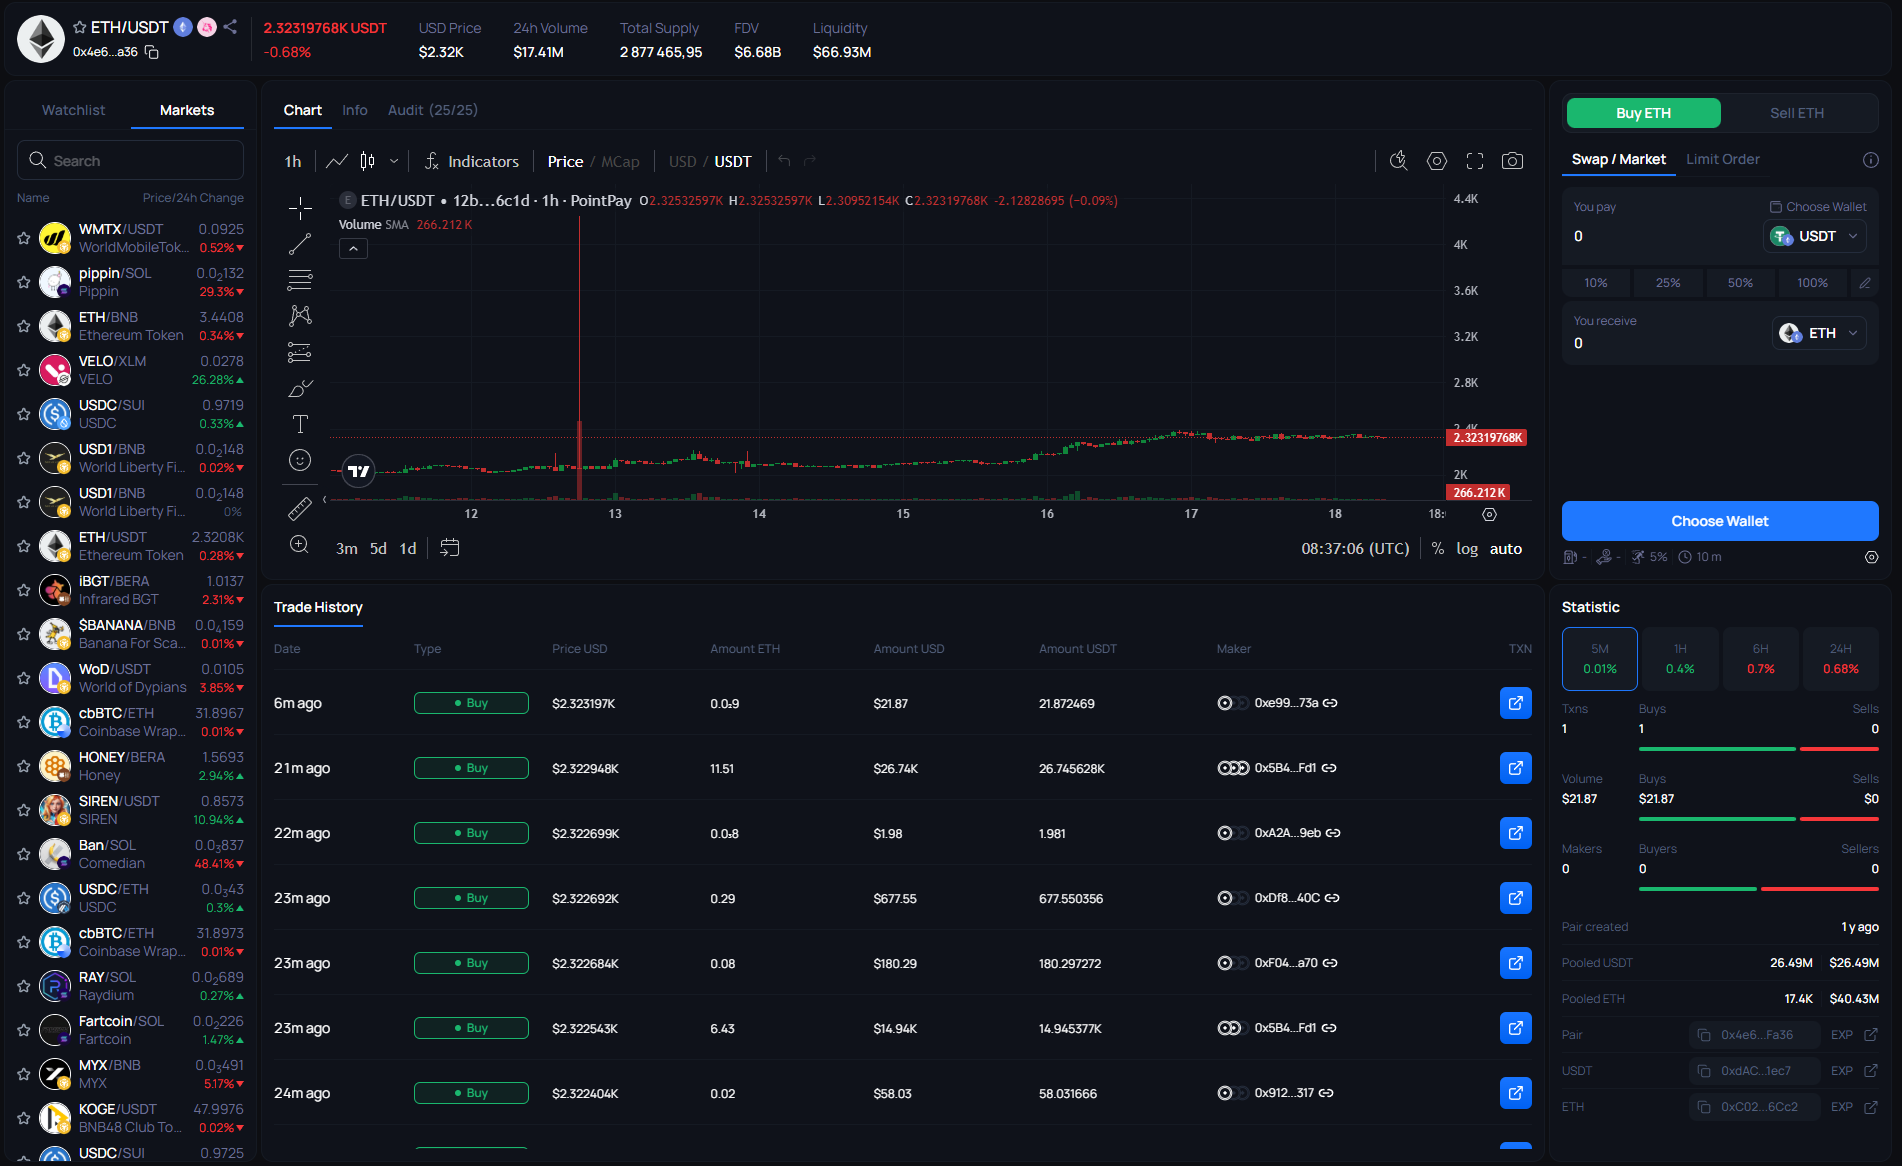
Task: Switch to the Watchlist tab
Action: (73, 110)
